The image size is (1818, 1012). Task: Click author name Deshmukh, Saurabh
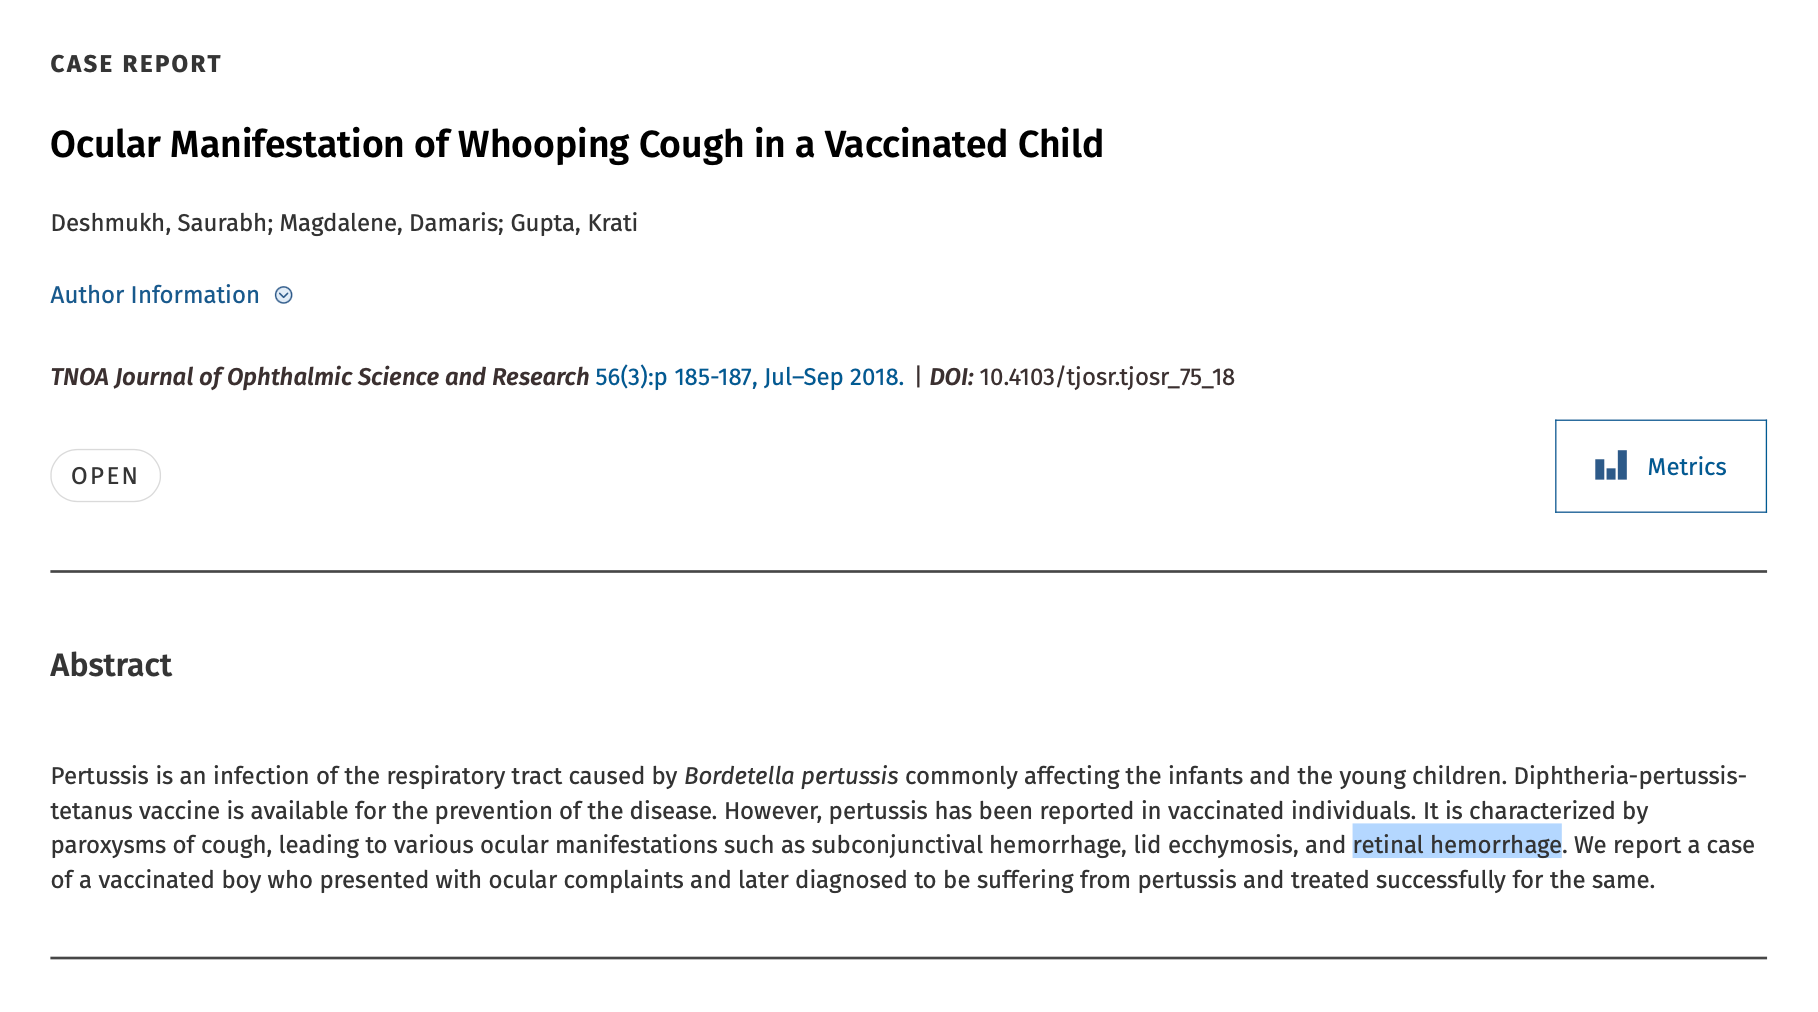158,222
